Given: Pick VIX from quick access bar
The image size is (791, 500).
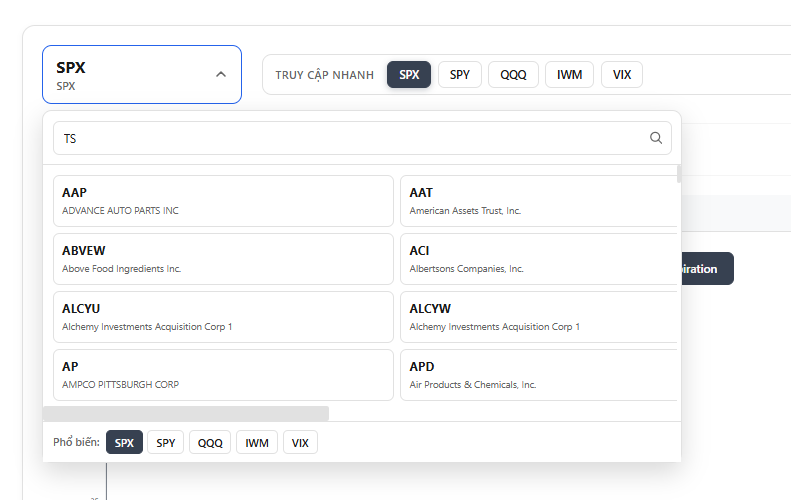Looking at the screenshot, I should pos(622,75).
